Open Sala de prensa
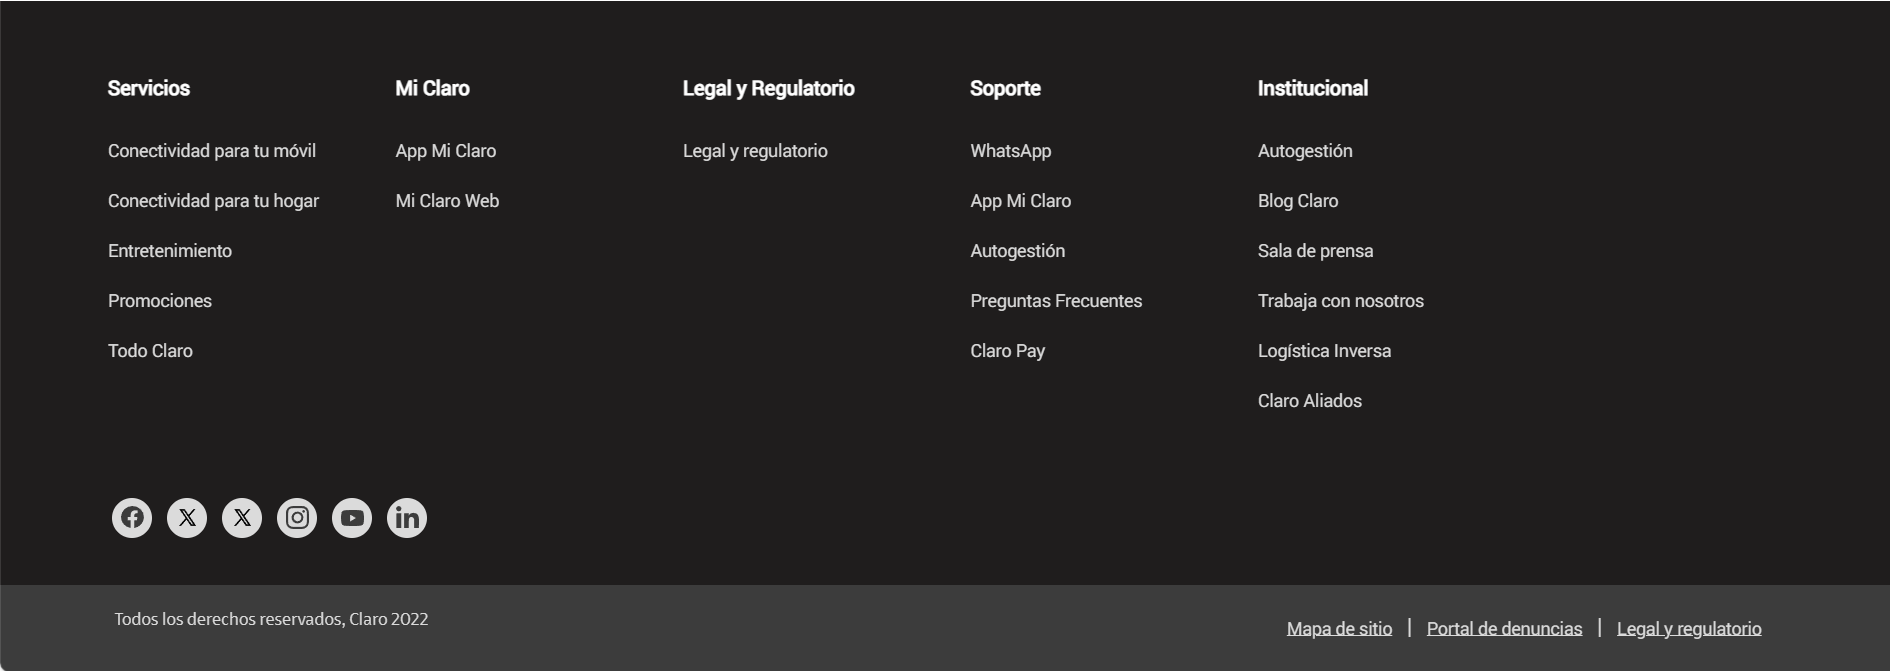The height and width of the screenshot is (671, 1890). tap(1315, 251)
